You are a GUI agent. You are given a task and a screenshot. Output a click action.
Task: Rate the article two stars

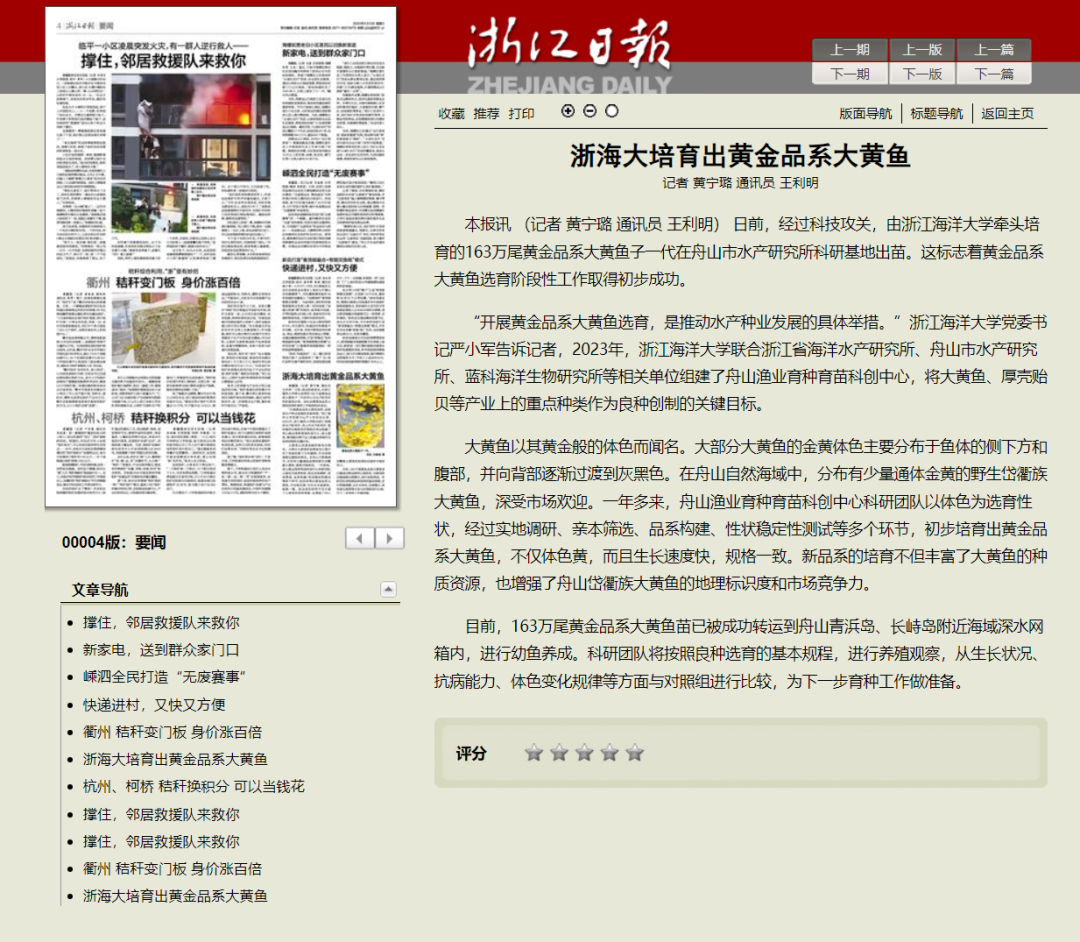pos(559,753)
